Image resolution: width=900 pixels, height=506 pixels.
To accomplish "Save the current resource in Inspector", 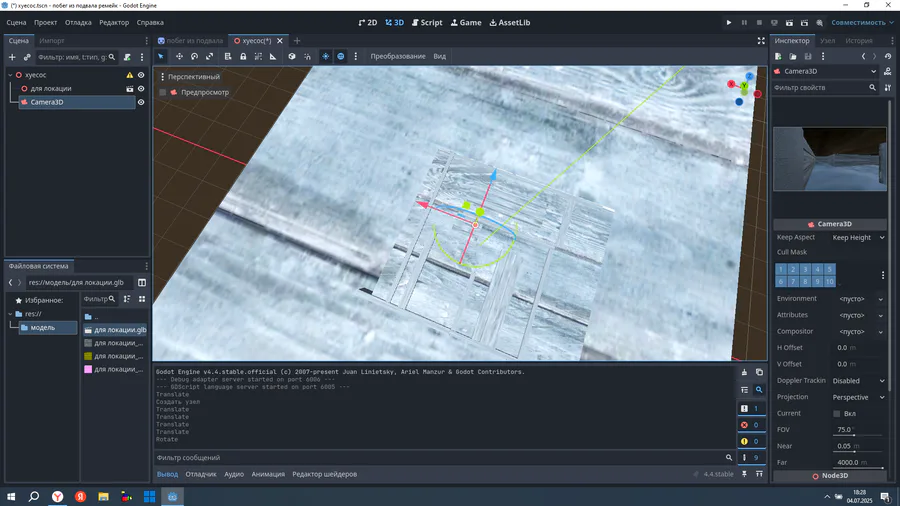I will pyautogui.click(x=808, y=56).
